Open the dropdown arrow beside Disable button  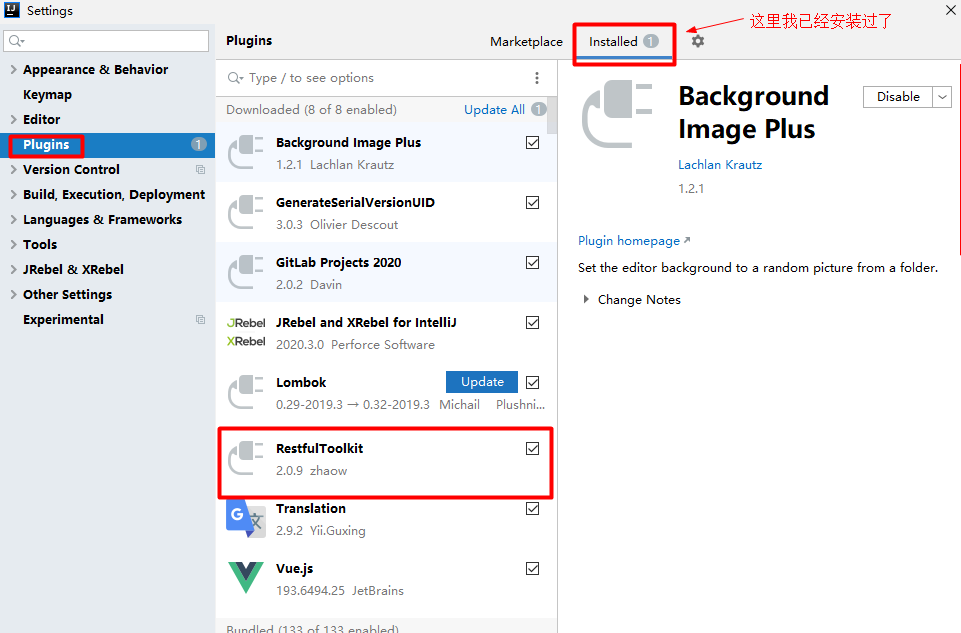(x=942, y=97)
